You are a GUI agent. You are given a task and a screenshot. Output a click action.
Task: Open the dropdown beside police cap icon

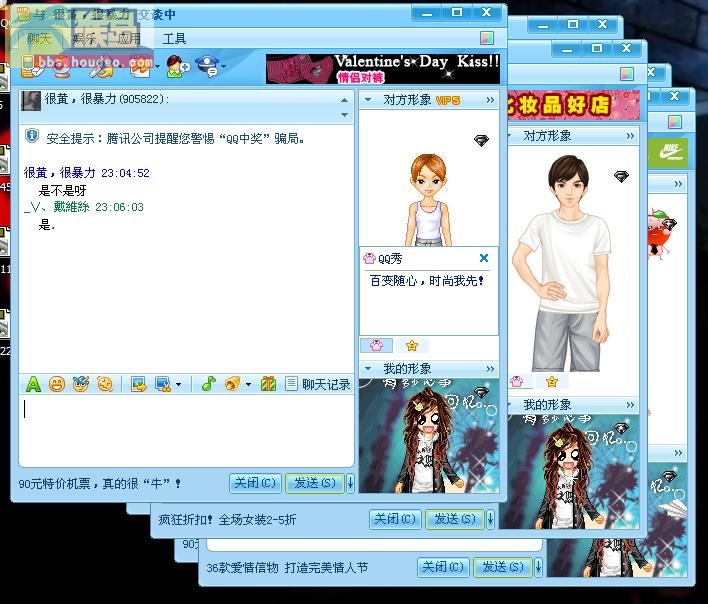[x=224, y=67]
